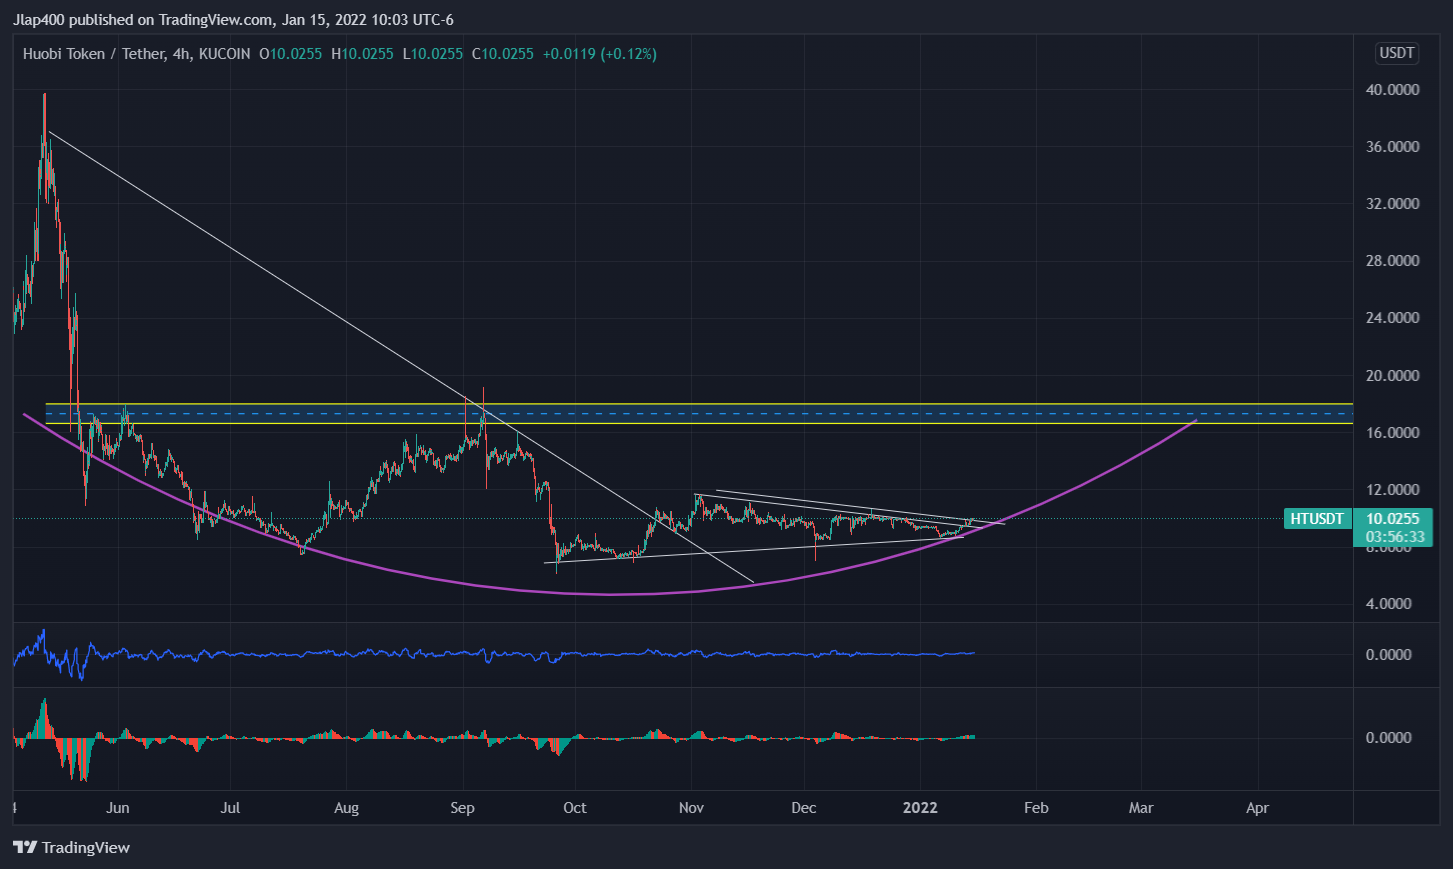Select the blue resistance zone rectangle

coord(700,413)
